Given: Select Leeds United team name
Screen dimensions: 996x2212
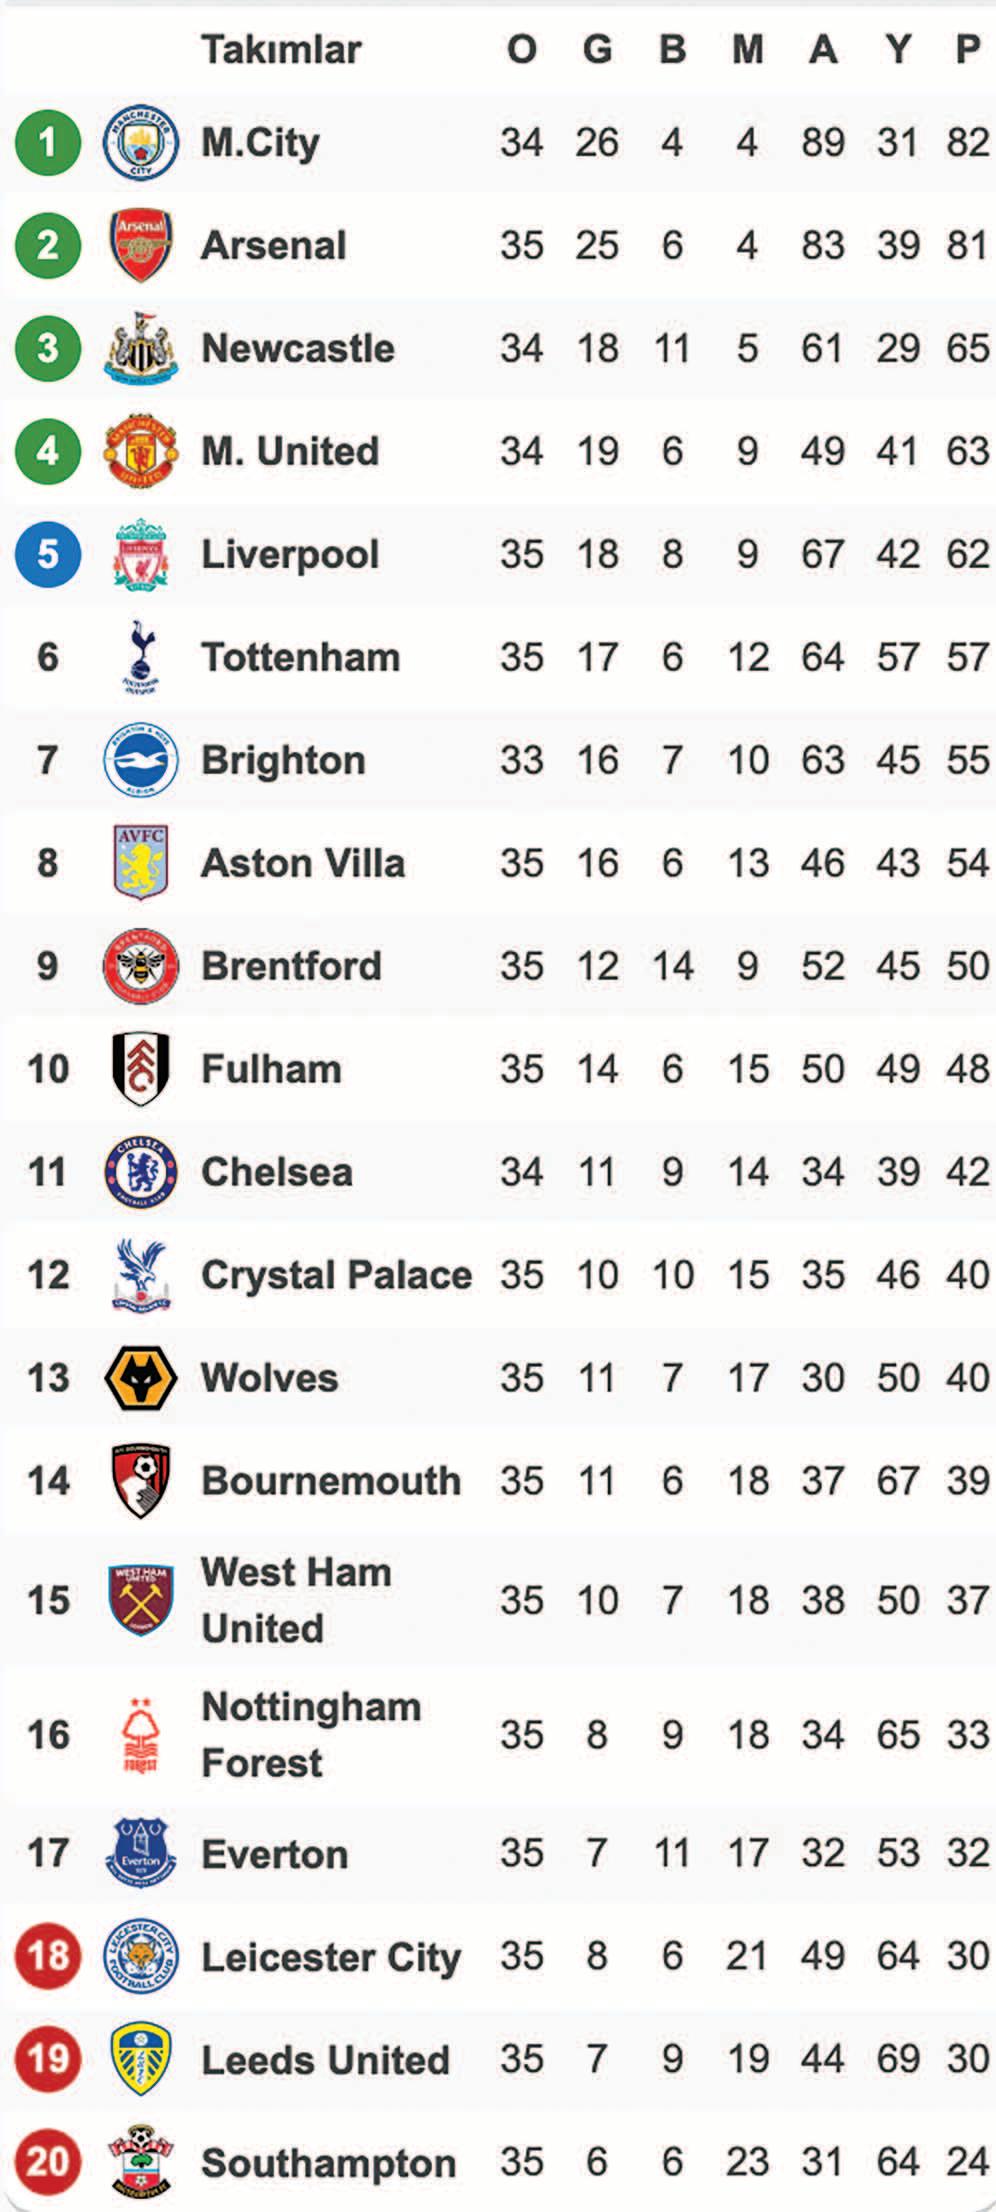Looking at the screenshot, I should [x=325, y=2060].
